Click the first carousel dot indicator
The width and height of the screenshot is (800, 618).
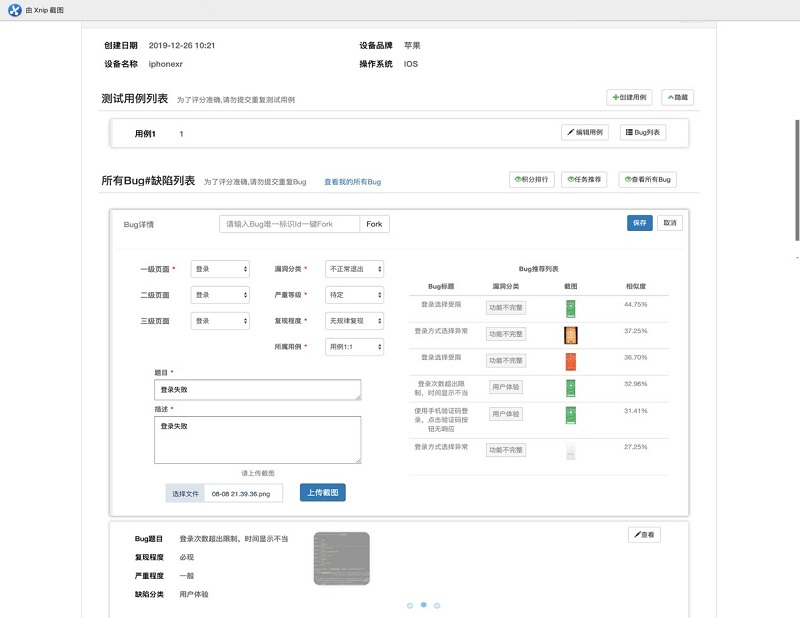point(410,605)
